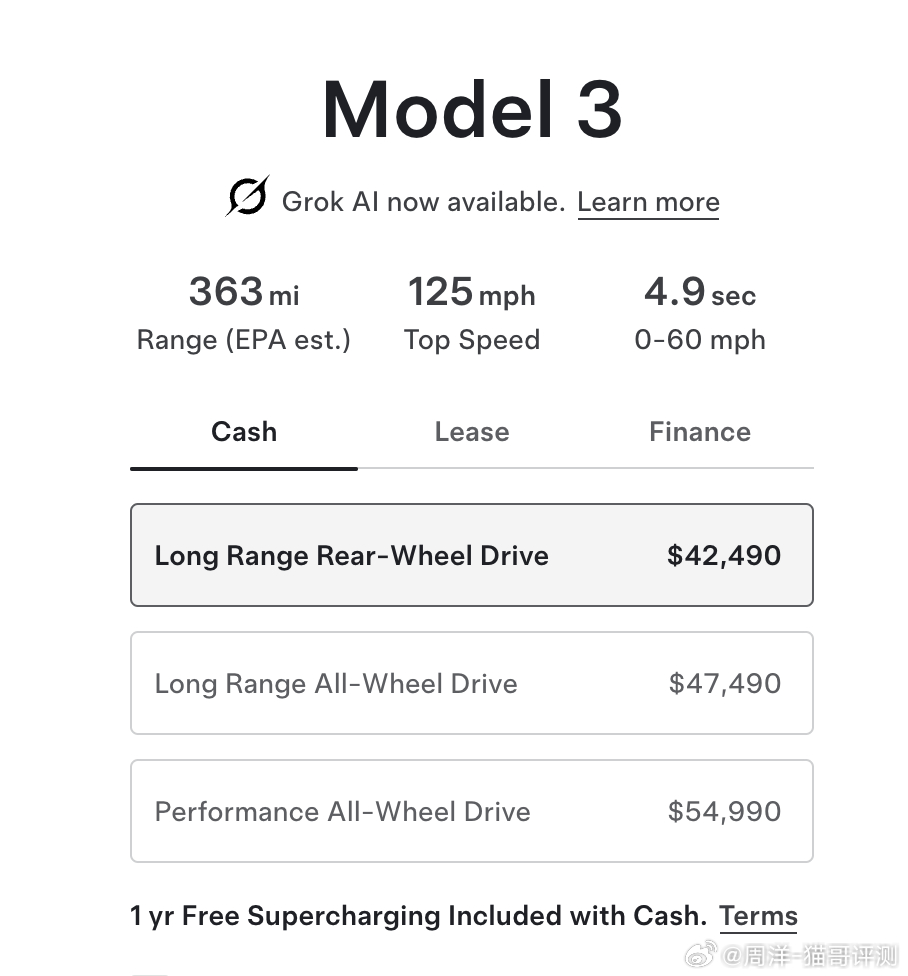
Task: Switch to the Lease tab
Action: click(x=472, y=432)
